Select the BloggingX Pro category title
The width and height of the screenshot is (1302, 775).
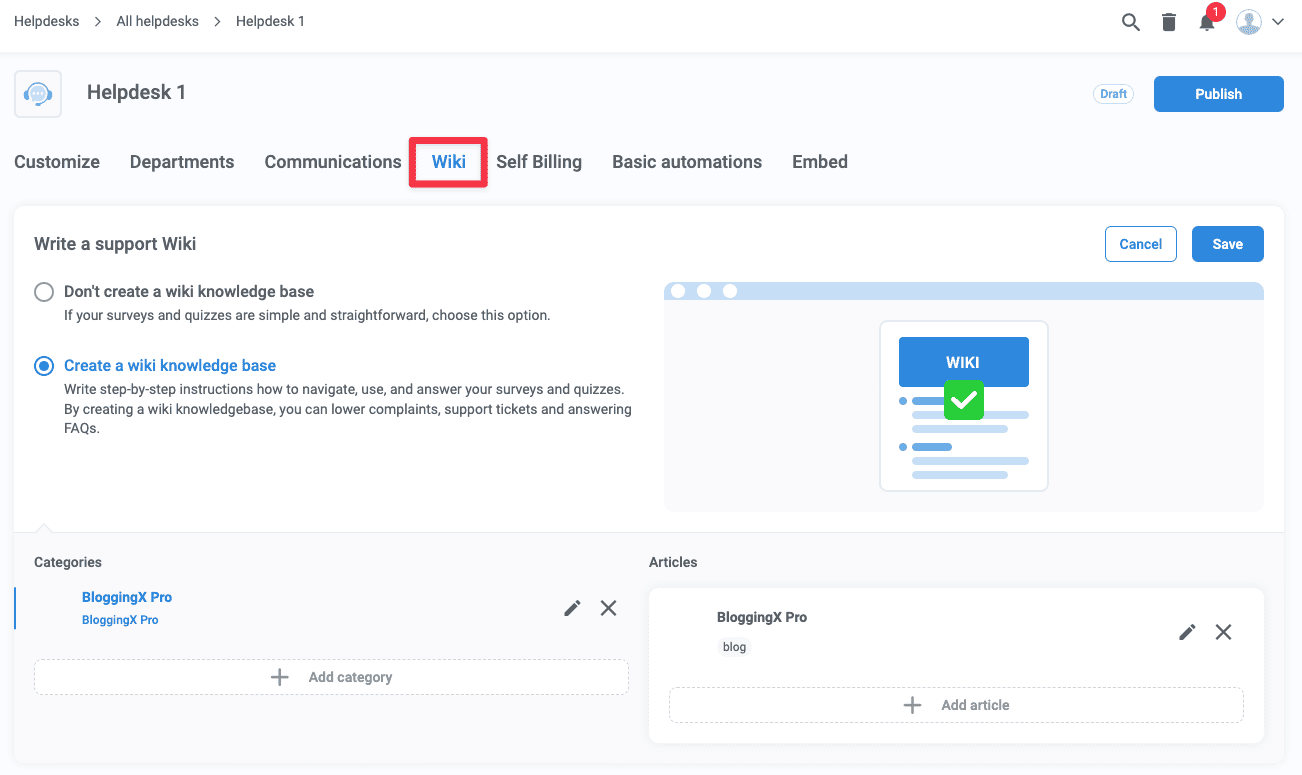[127, 597]
